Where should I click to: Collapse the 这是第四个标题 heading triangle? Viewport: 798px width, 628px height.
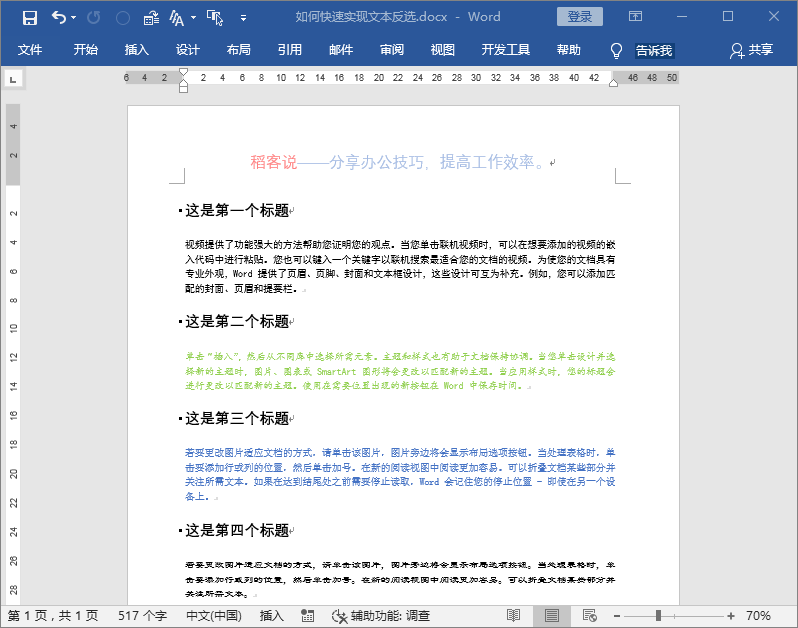point(180,530)
